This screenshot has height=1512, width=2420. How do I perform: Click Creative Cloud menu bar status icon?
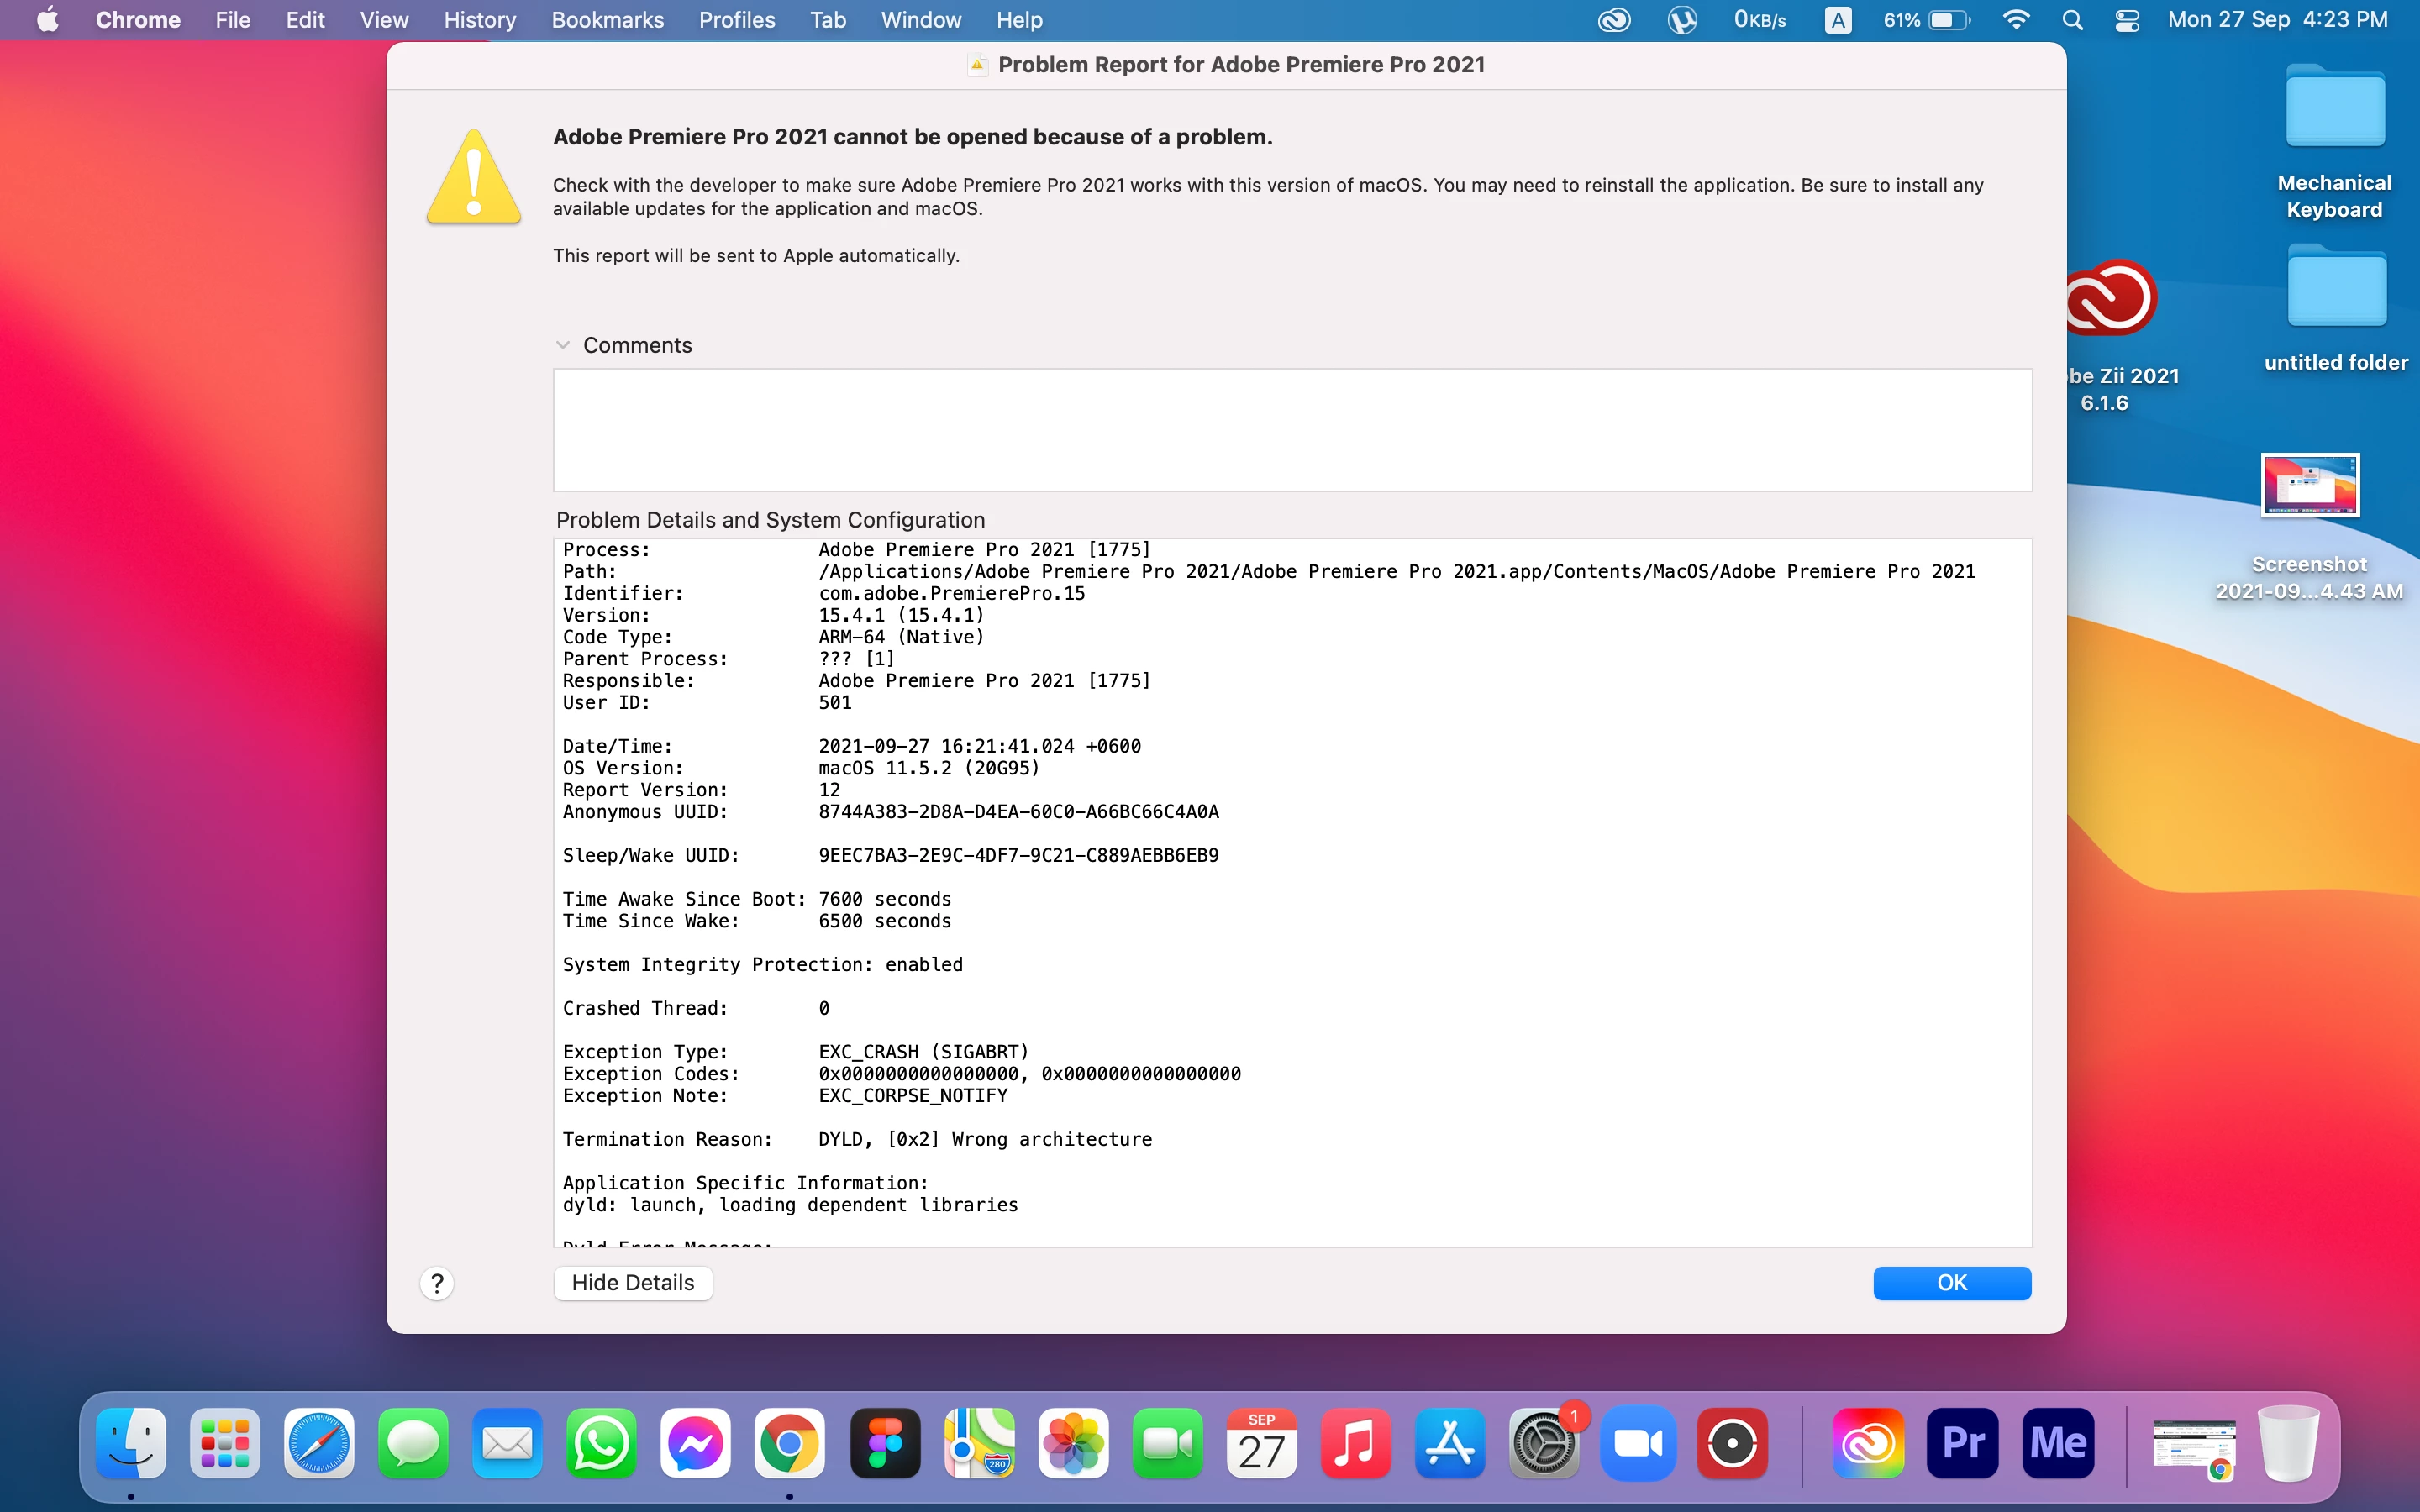pos(1614,20)
